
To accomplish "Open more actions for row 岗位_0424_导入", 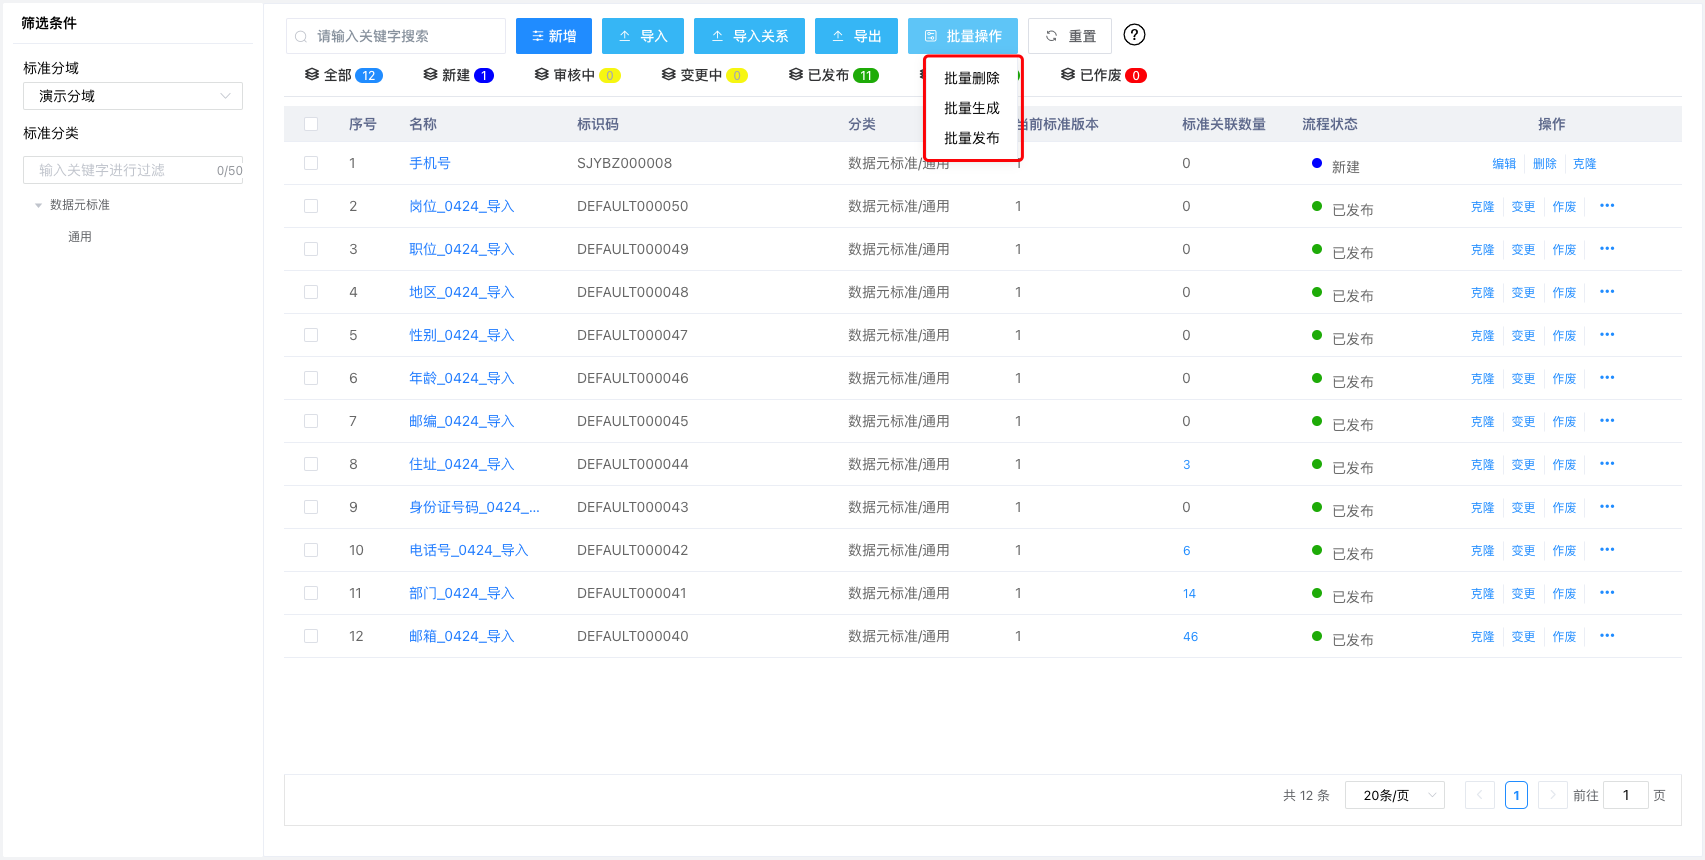I will coord(1607,206).
